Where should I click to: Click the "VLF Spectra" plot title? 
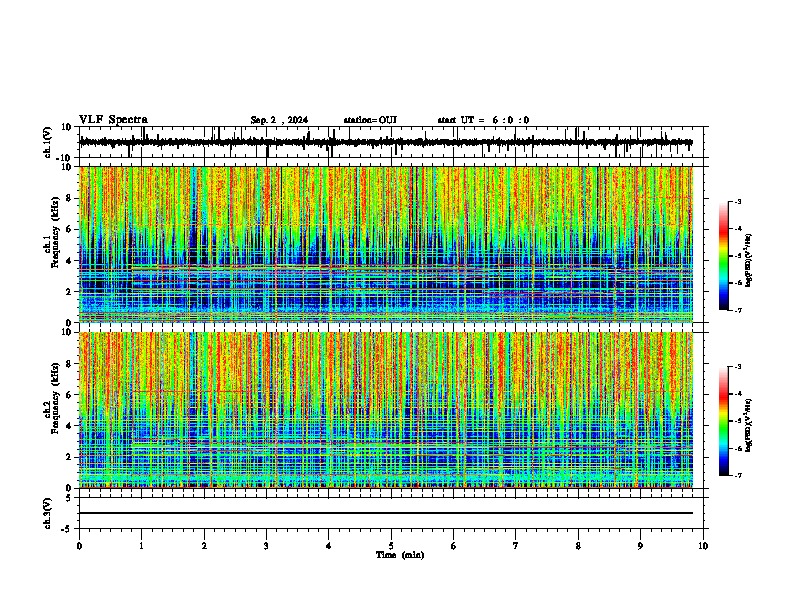[113, 120]
